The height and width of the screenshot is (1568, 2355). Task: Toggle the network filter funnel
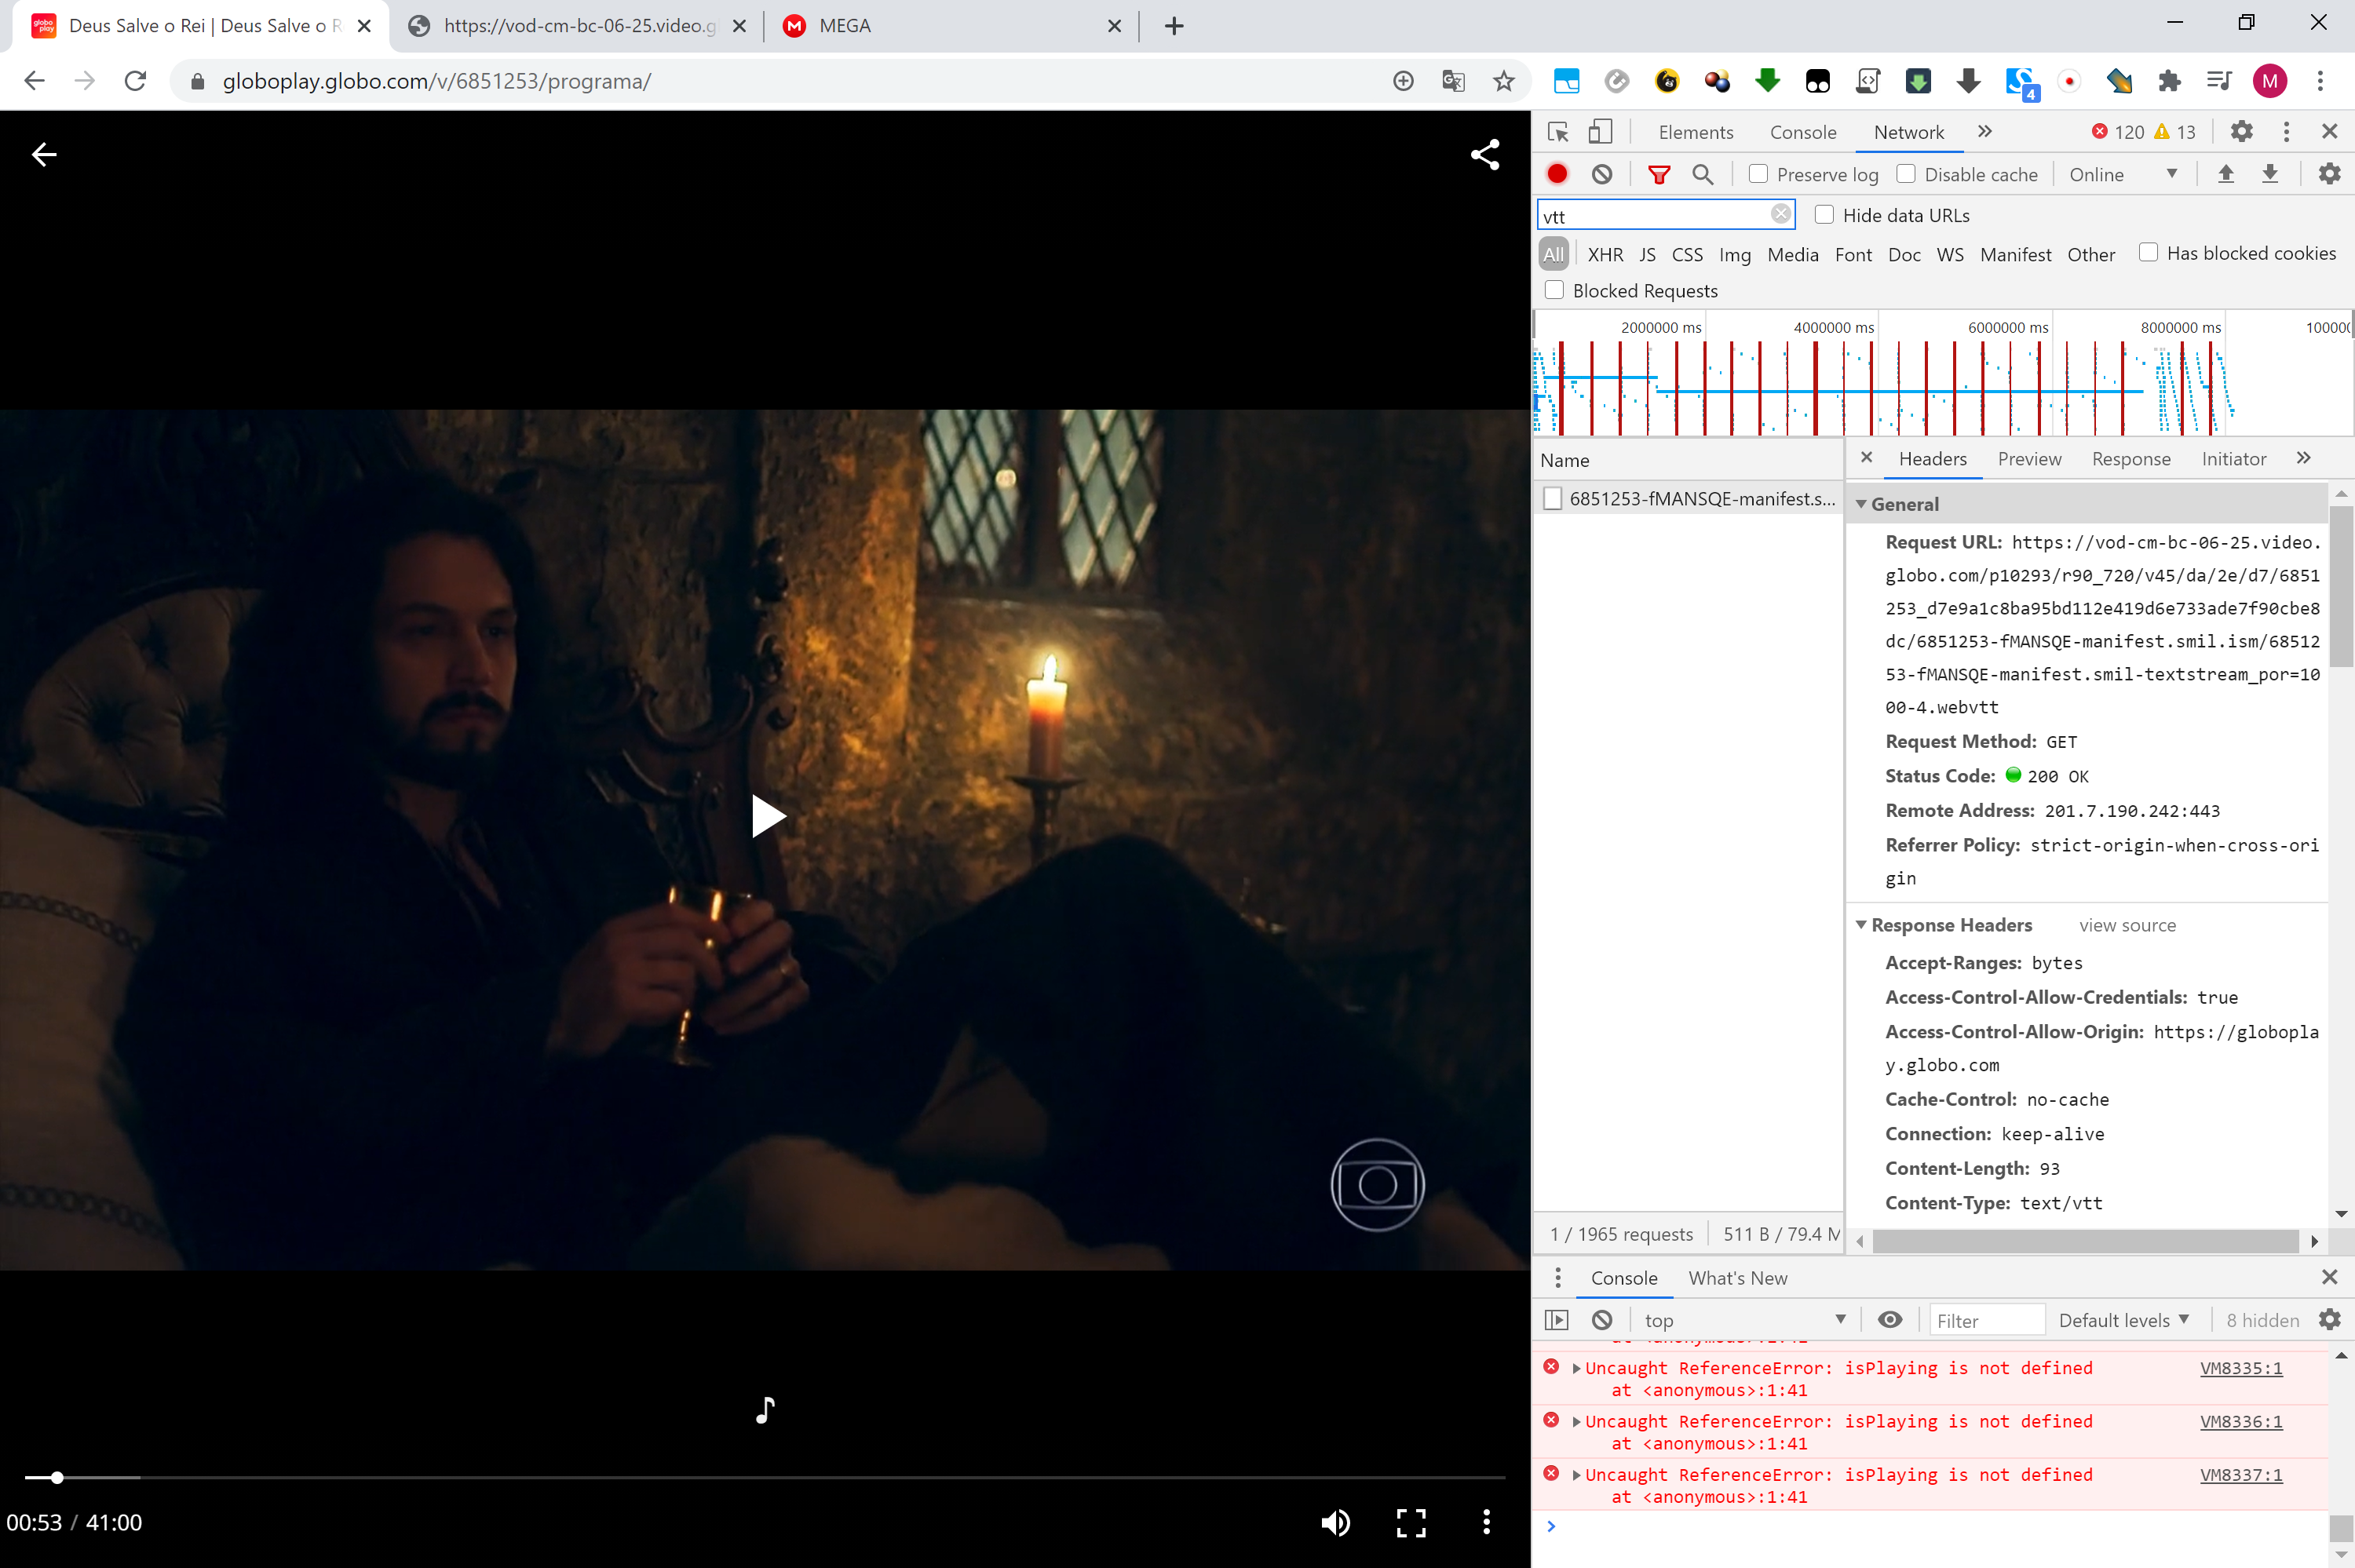(x=1658, y=174)
